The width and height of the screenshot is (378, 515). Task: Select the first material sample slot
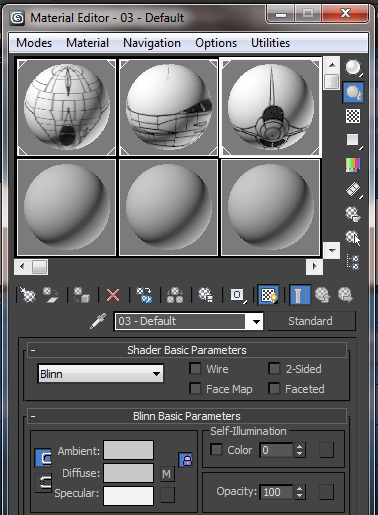66,107
